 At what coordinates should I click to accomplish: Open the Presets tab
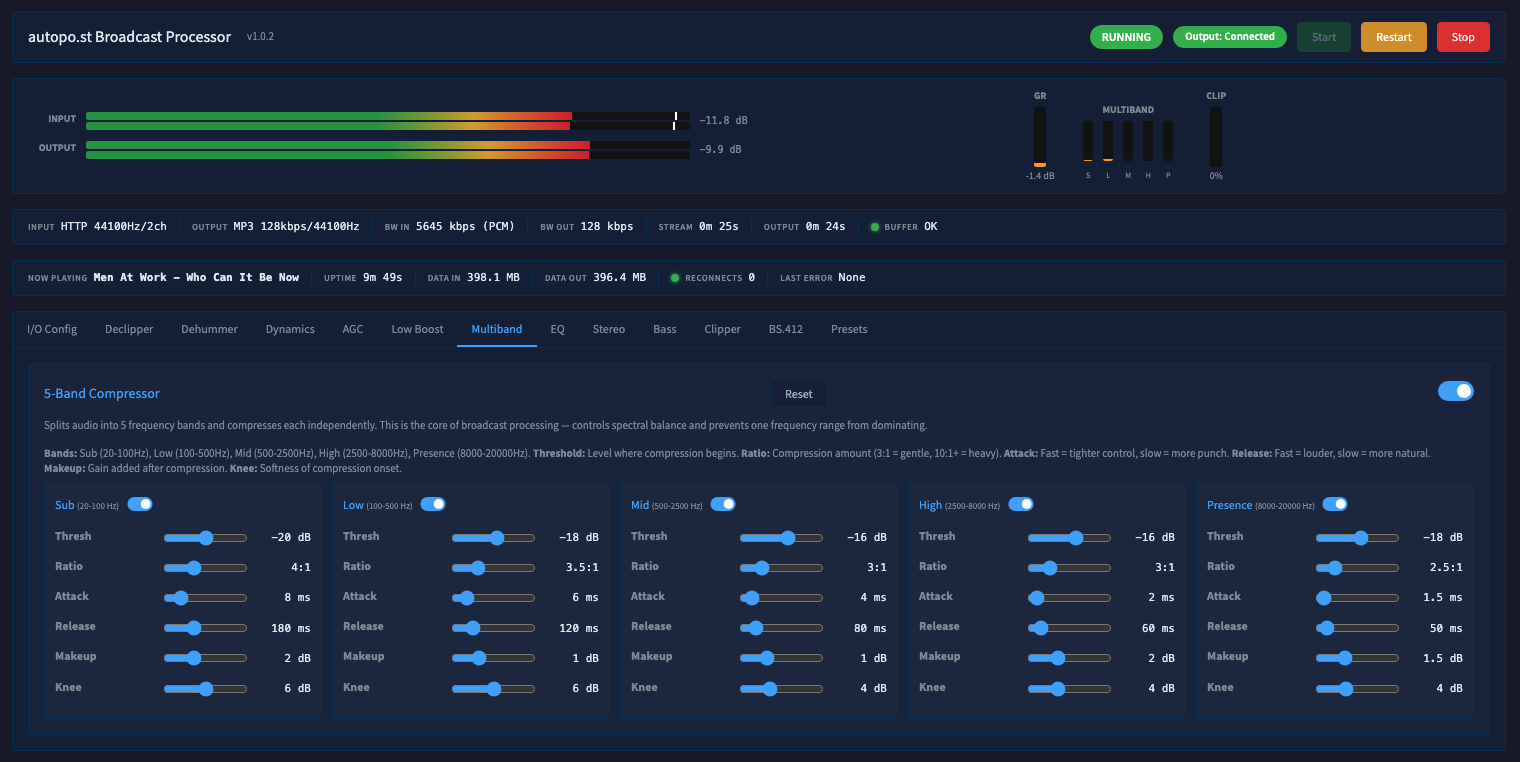coord(849,329)
